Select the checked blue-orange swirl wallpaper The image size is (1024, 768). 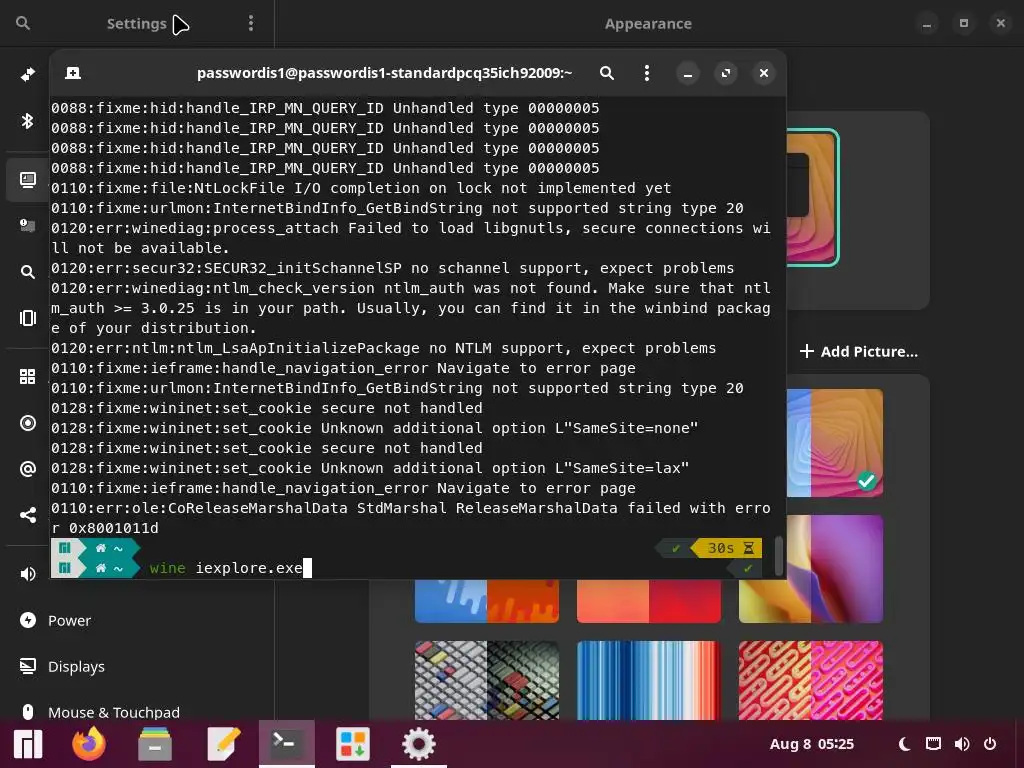(835, 443)
